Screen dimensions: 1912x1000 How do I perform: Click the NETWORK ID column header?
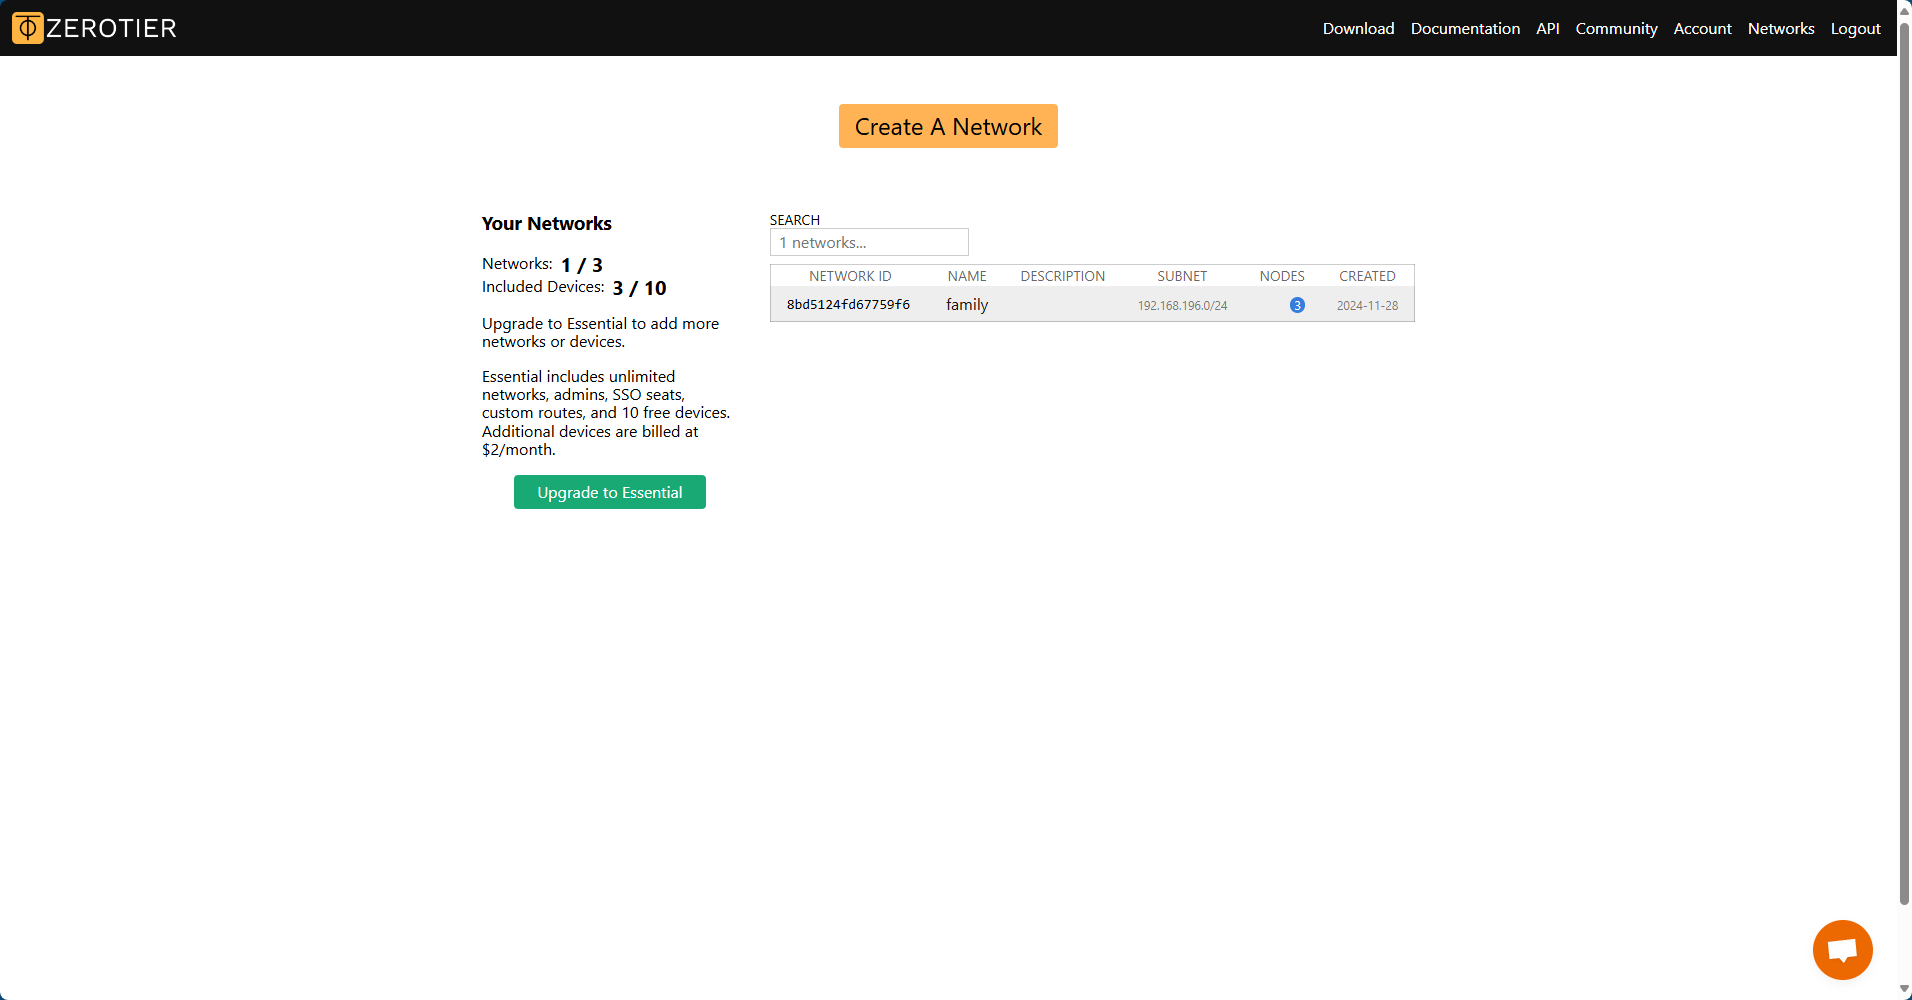850,276
